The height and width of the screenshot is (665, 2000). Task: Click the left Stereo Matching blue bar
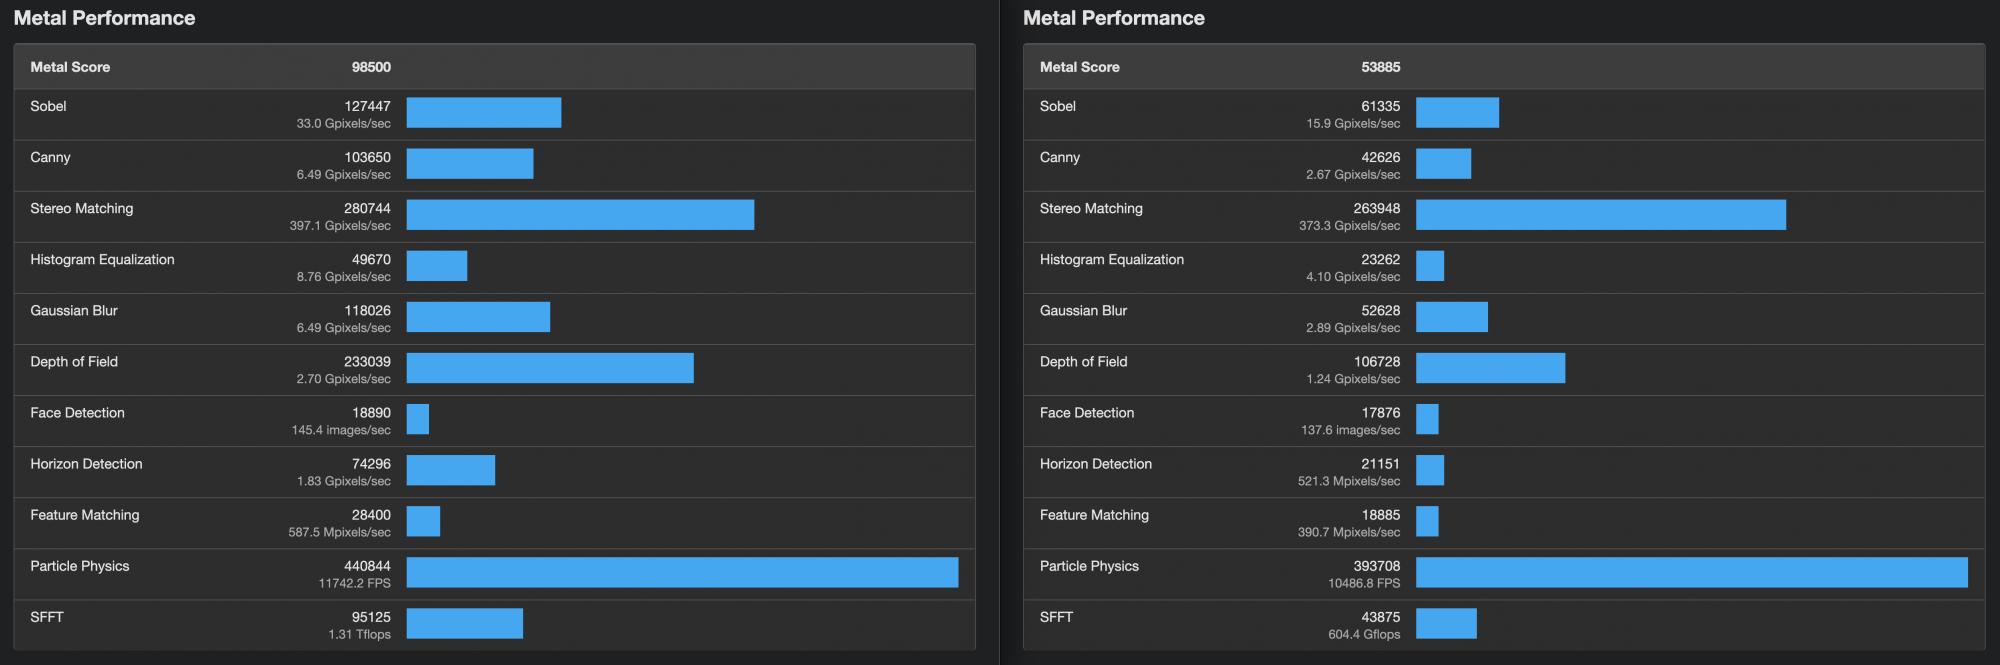(580, 215)
